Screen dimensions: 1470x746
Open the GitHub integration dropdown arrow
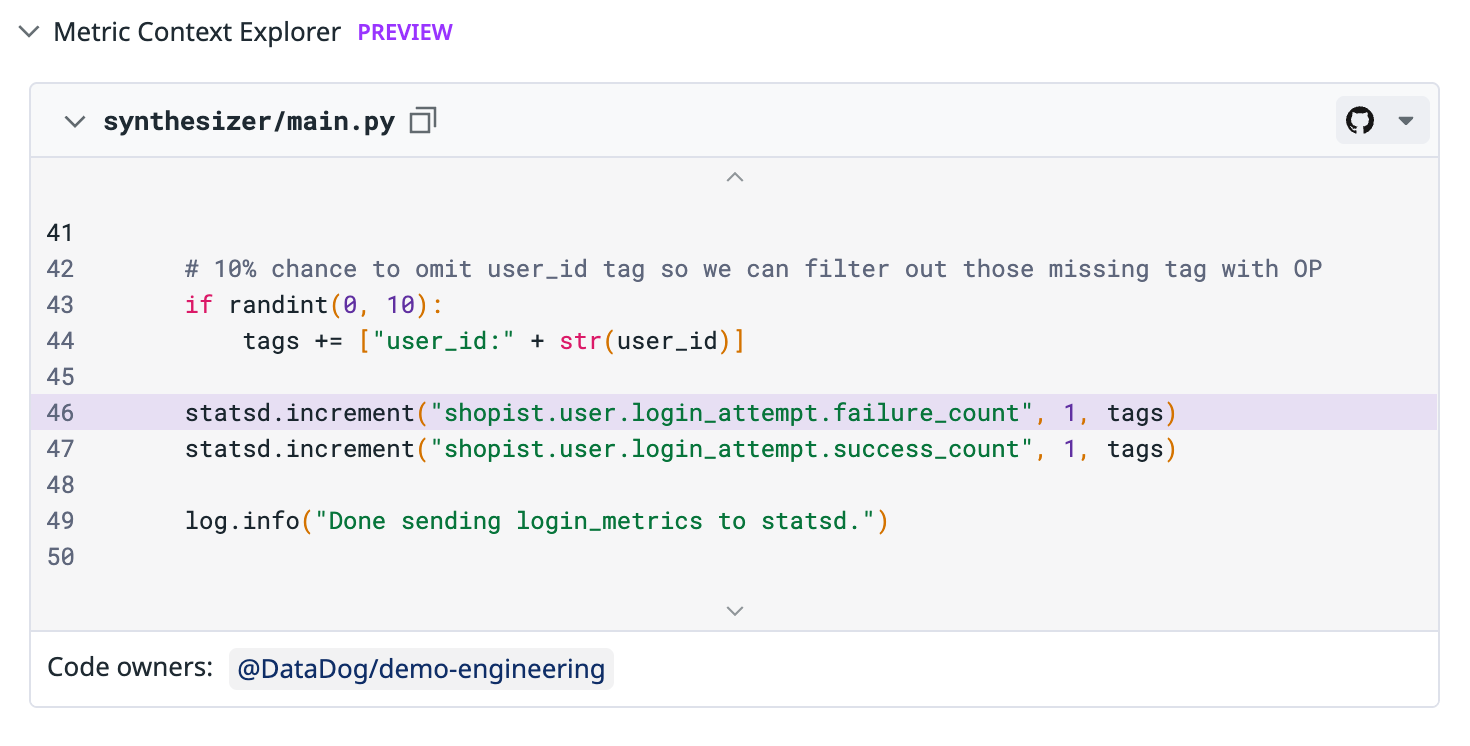[1407, 120]
